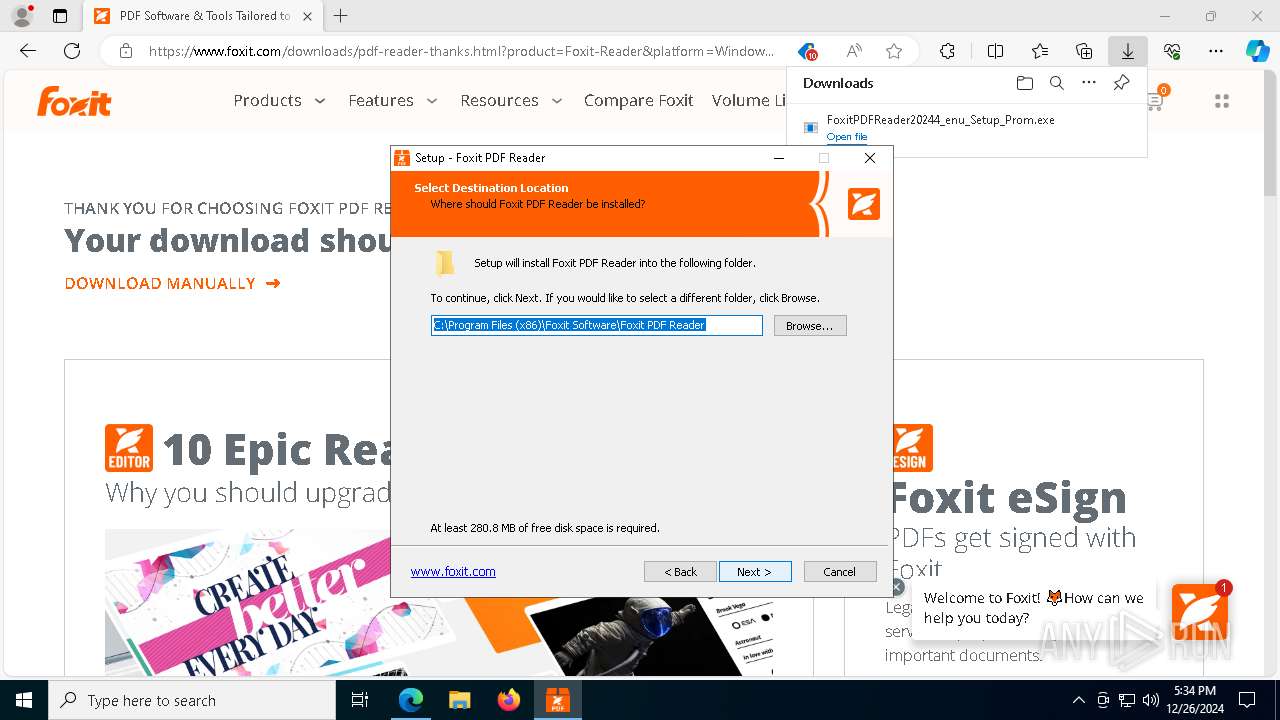Pin the Downloads panel
This screenshot has height=720, width=1280.
click(x=1121, y=83)
